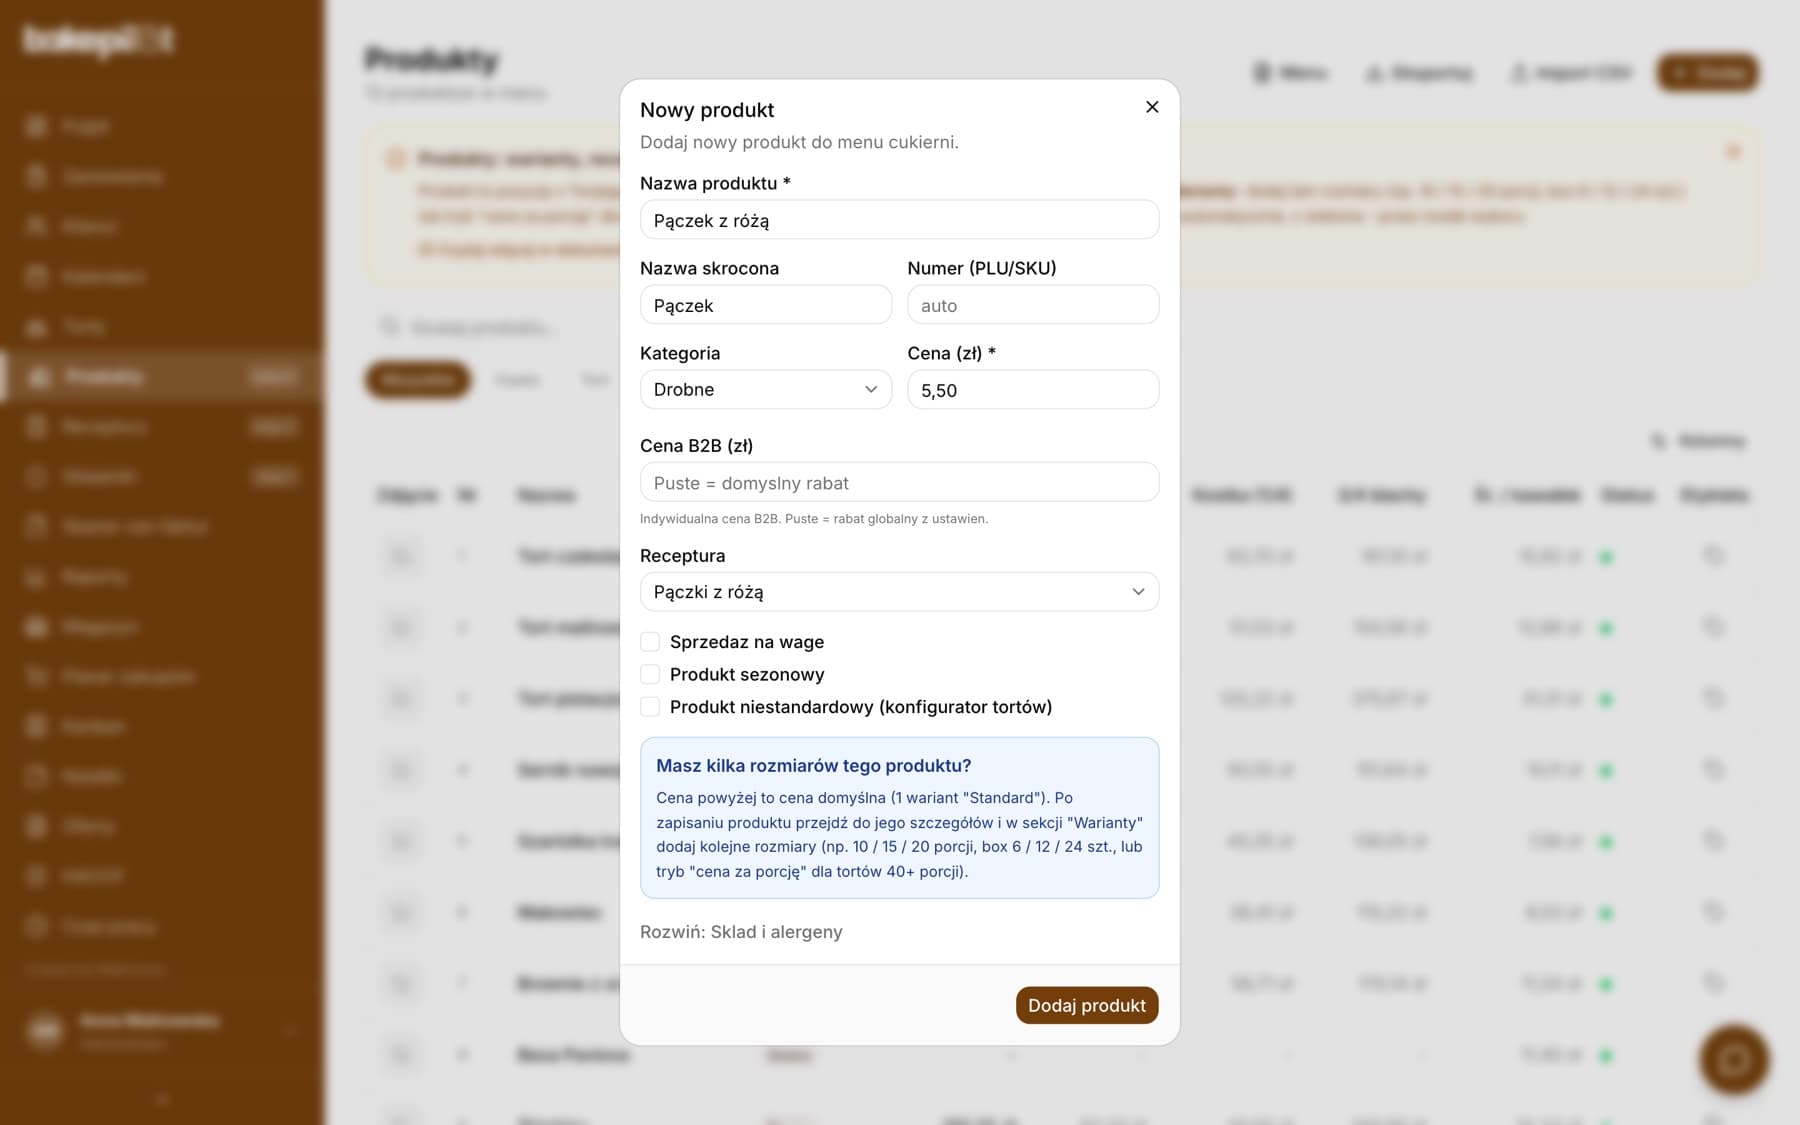Screen dimensions: 1800x1125
Task: Open the Kategoria dropdown chevron
Action: 871,389
